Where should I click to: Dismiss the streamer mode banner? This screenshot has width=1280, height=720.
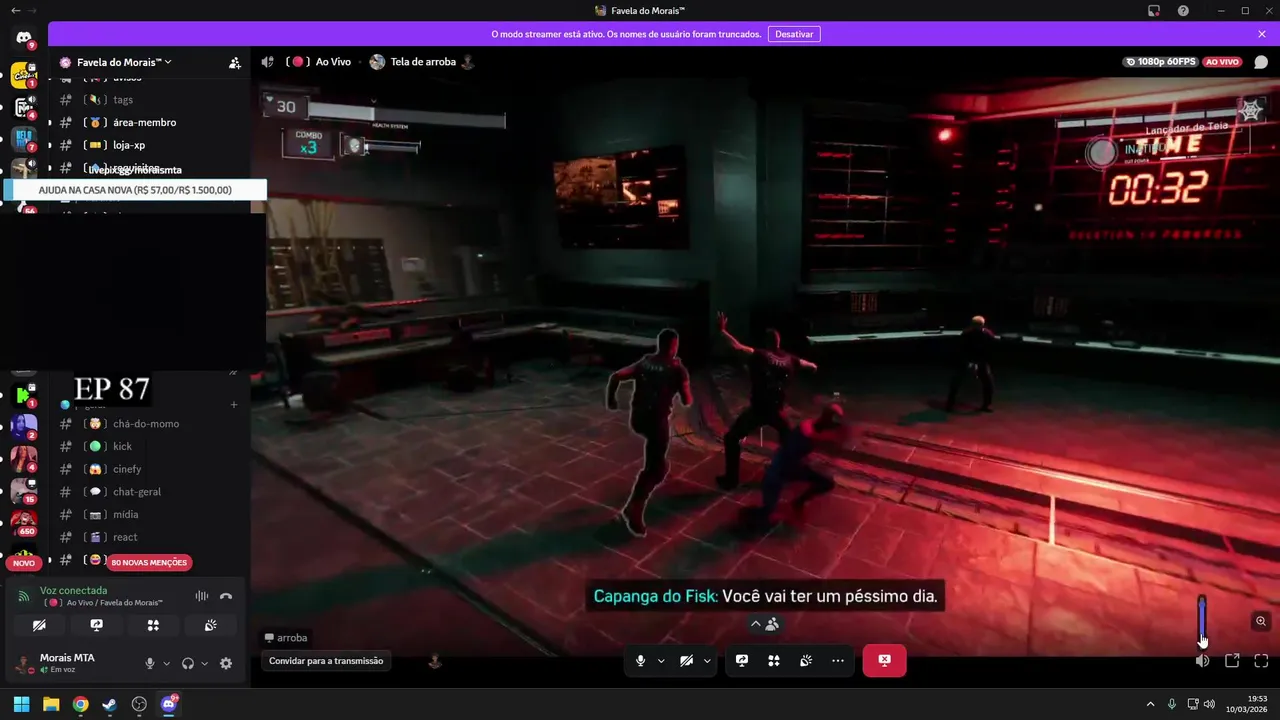tap(1262, 34)
